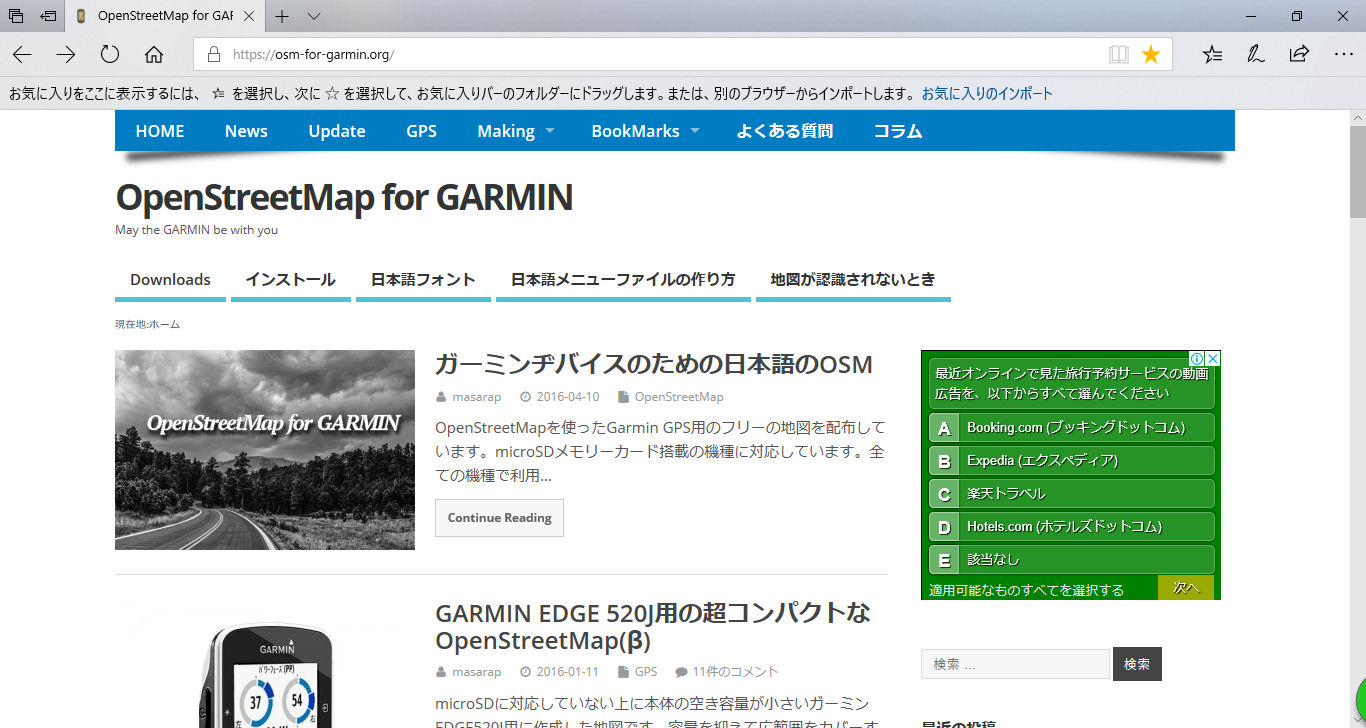This screenshot has height=728, width=1366.
Task: Go forward to the next page
Action: (x=66, y=54)
